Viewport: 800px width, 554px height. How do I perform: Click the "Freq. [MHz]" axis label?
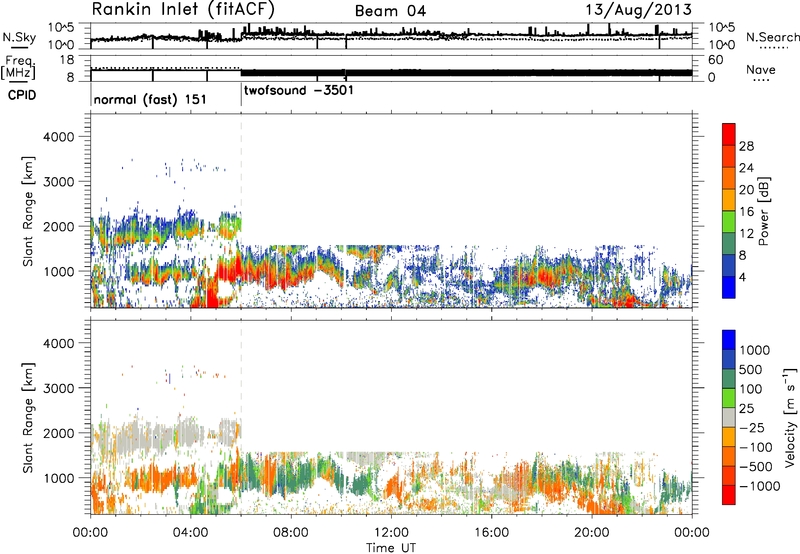[x=19, y=67]
